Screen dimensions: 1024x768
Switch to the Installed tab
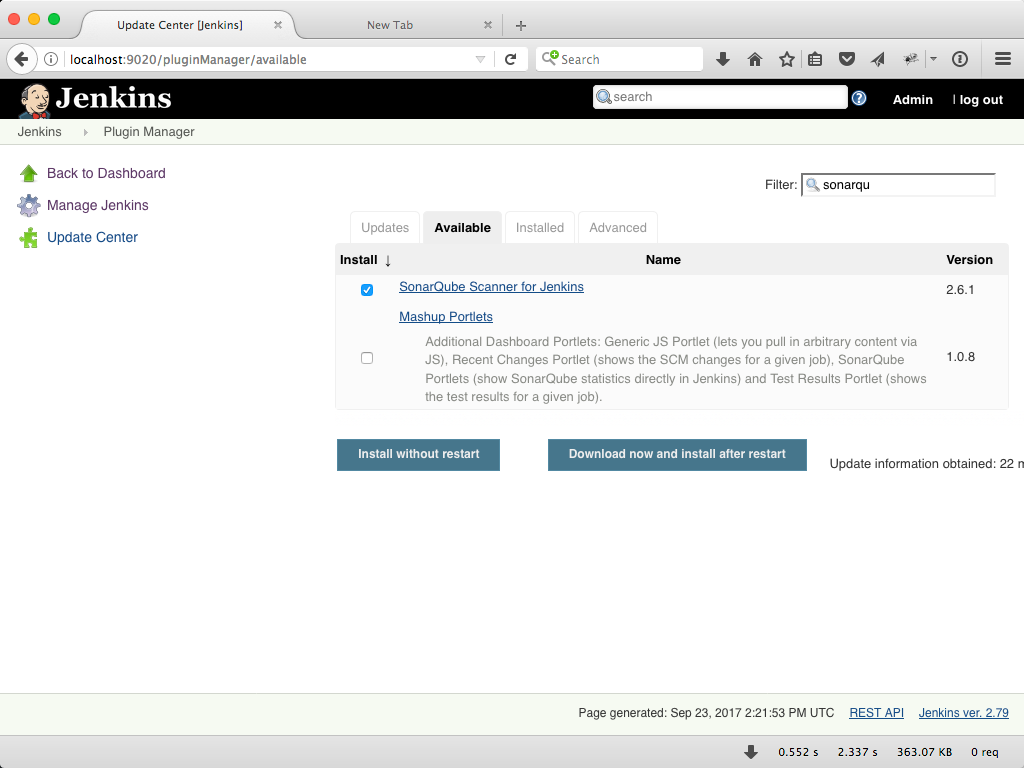[539, 227]
